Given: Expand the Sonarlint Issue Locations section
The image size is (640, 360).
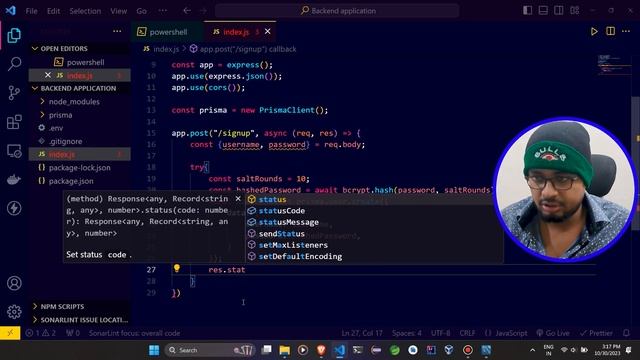Looking at the screenshot, I should pos(80,320).
